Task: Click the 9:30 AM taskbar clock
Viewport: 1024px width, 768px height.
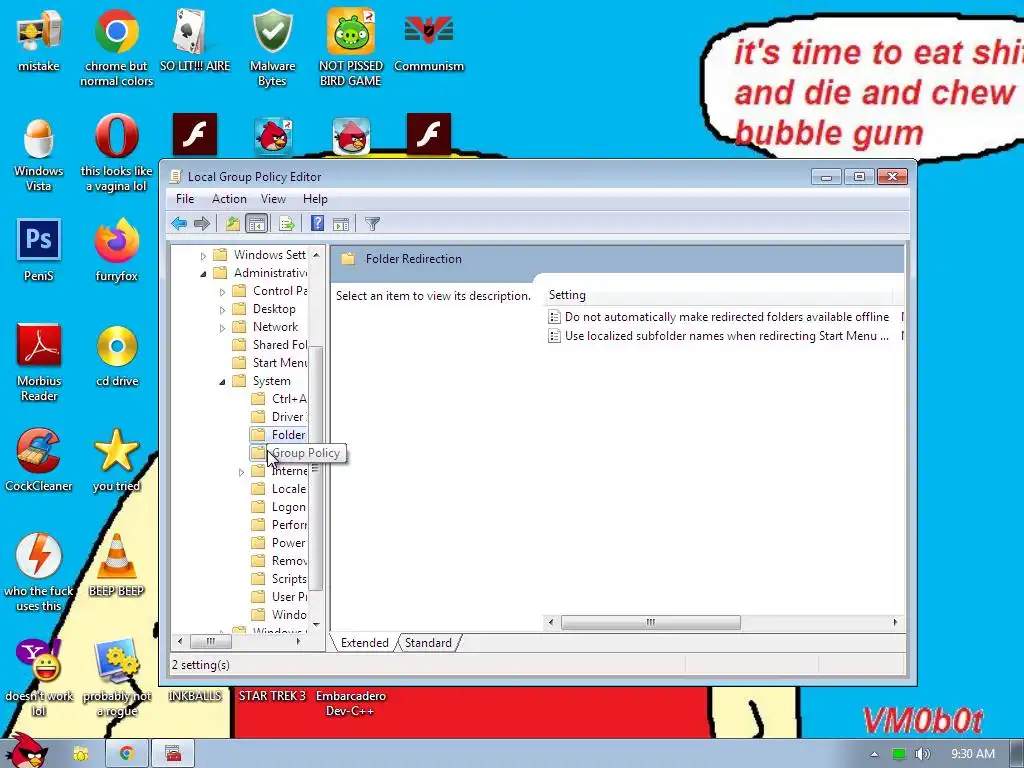Action: click(x=972, y=754)
